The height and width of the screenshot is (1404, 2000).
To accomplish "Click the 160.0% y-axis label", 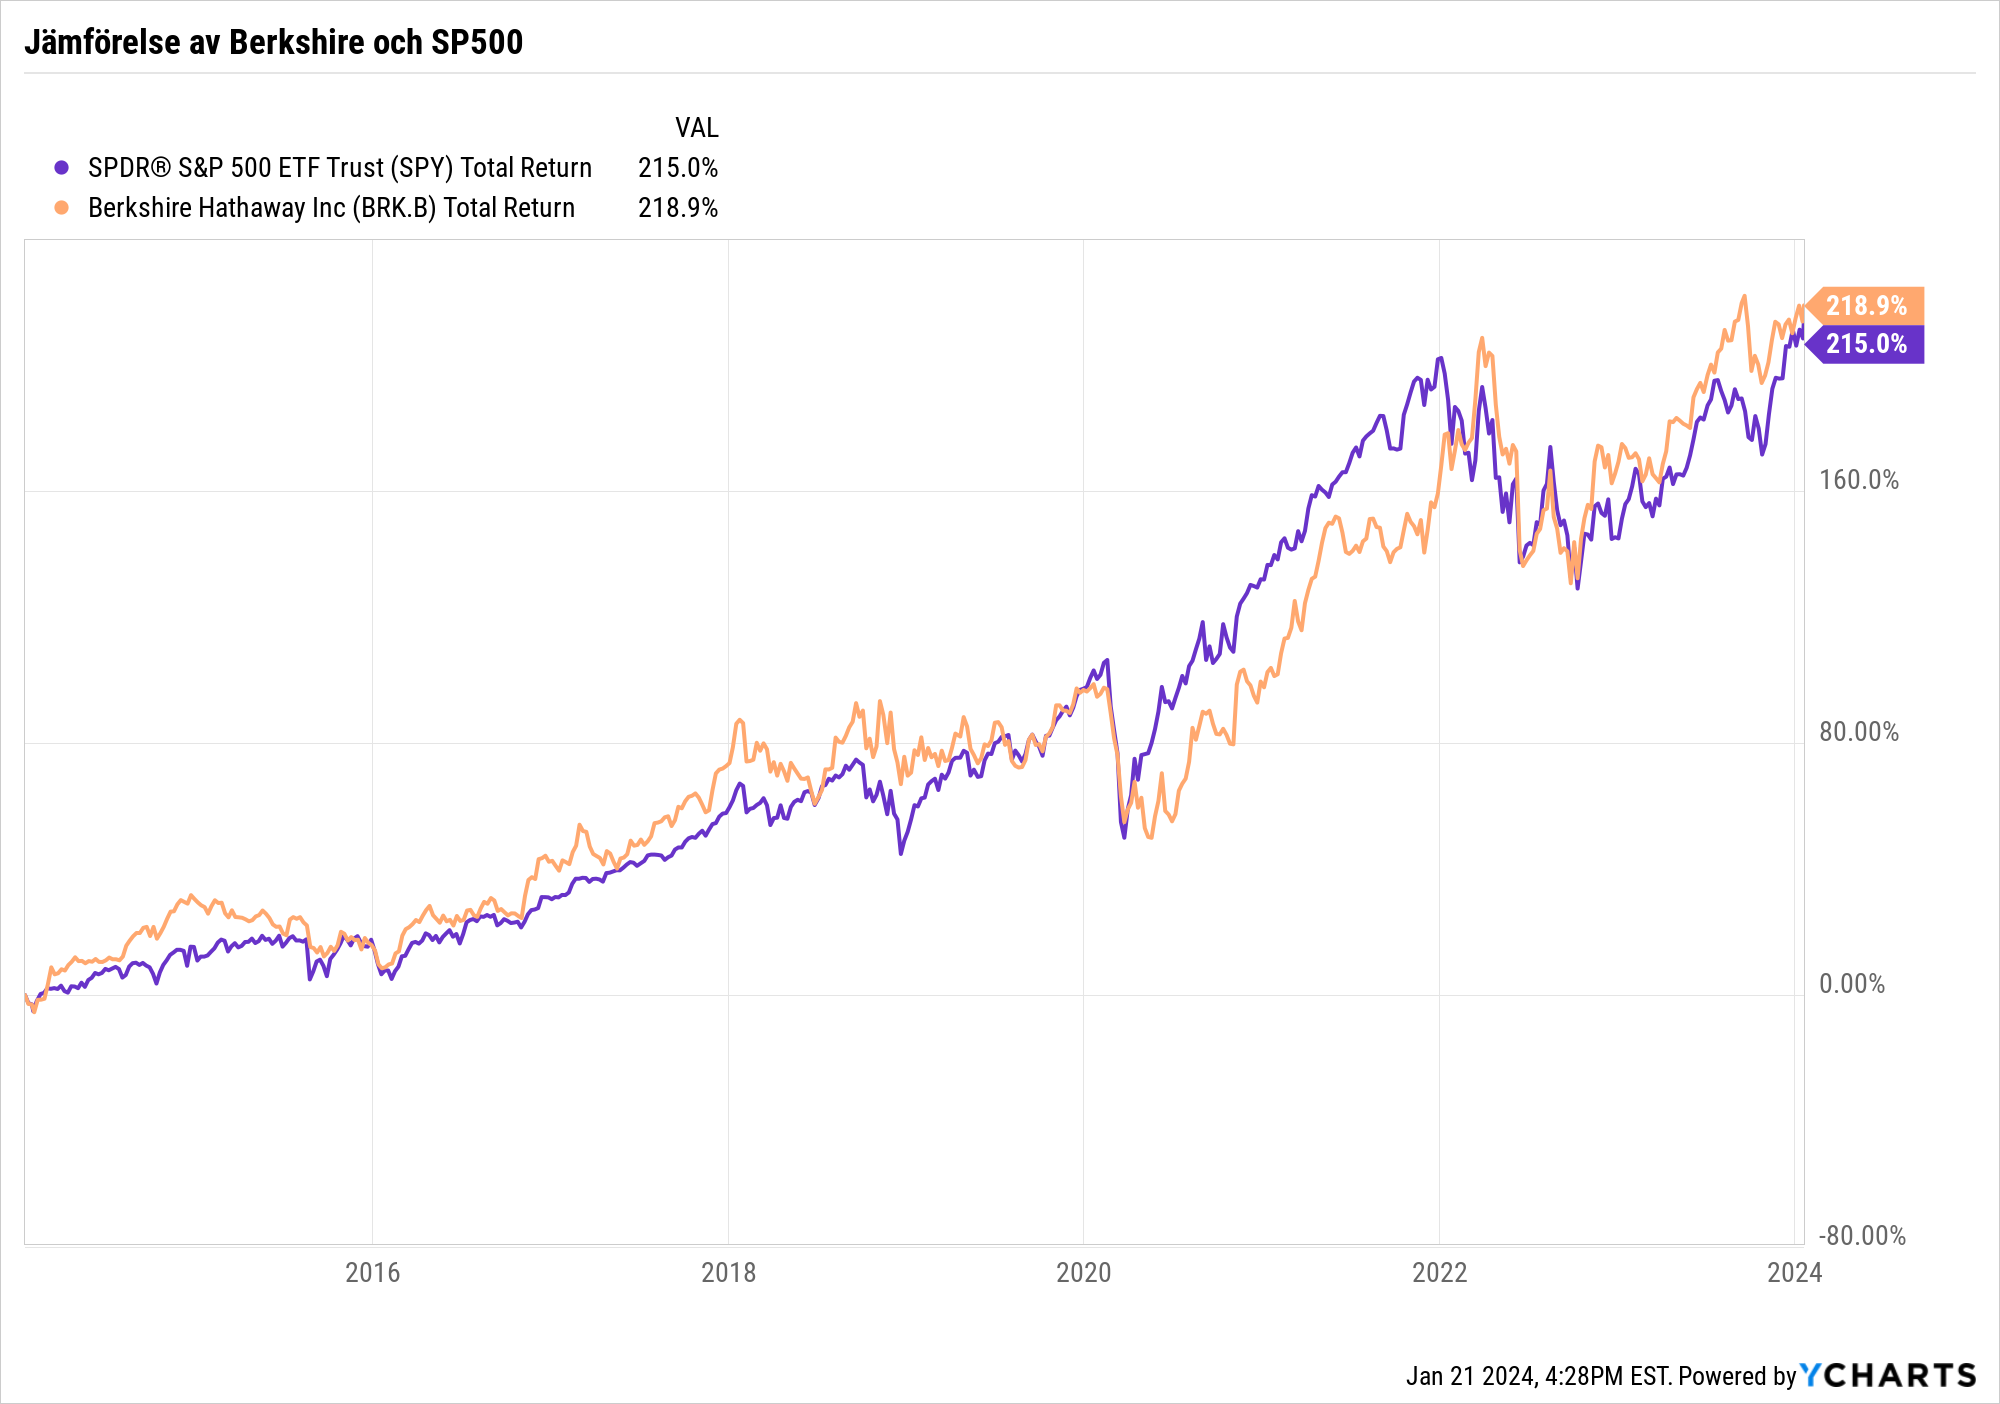I will coord(1858,480).
